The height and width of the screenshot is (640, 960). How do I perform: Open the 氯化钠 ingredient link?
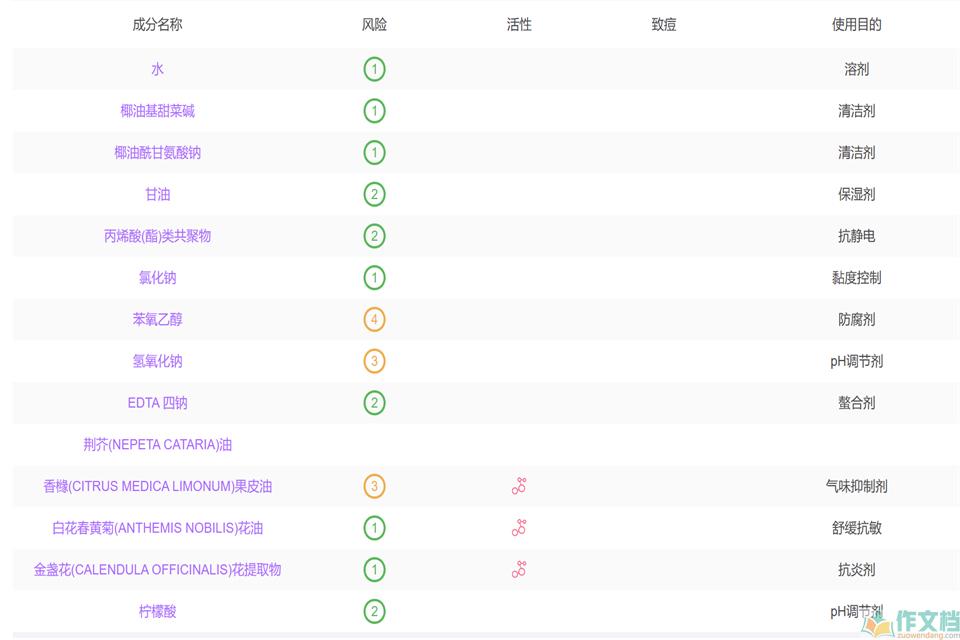[x=157, y=278]
